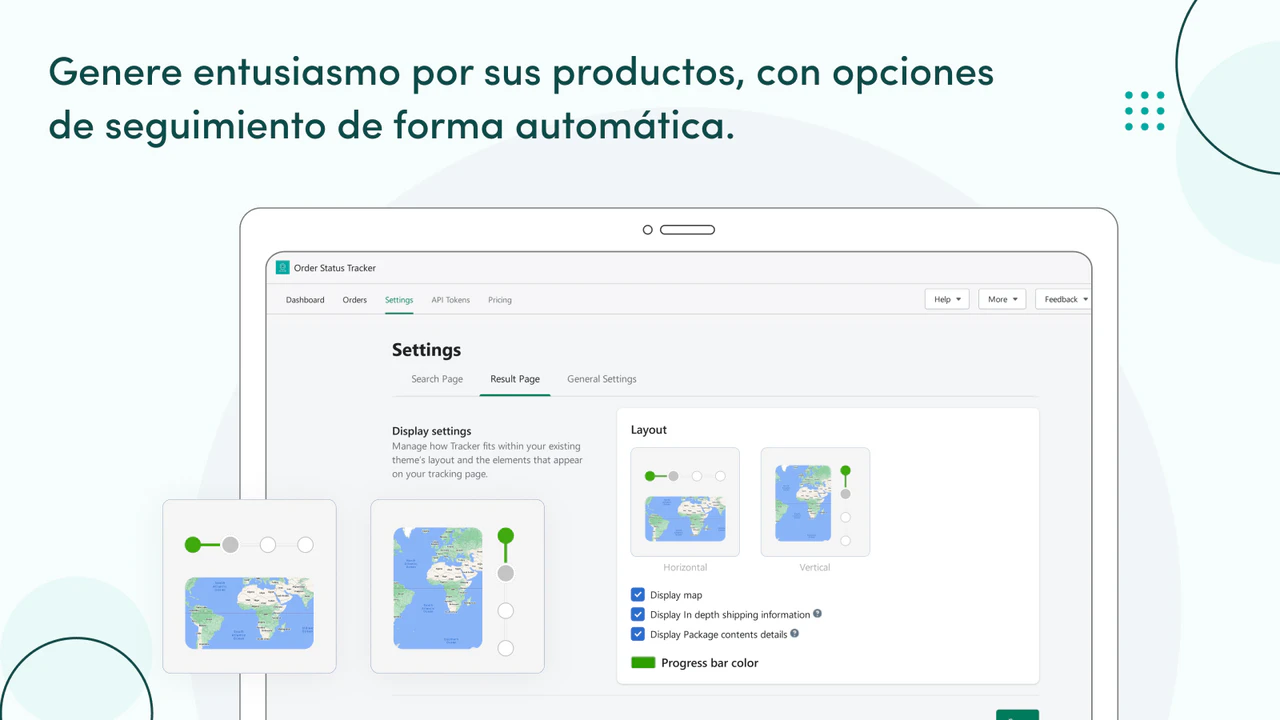Click help icon beside In depth shipping information
This screenshot has height=720, width=1280.
(817, 614)
